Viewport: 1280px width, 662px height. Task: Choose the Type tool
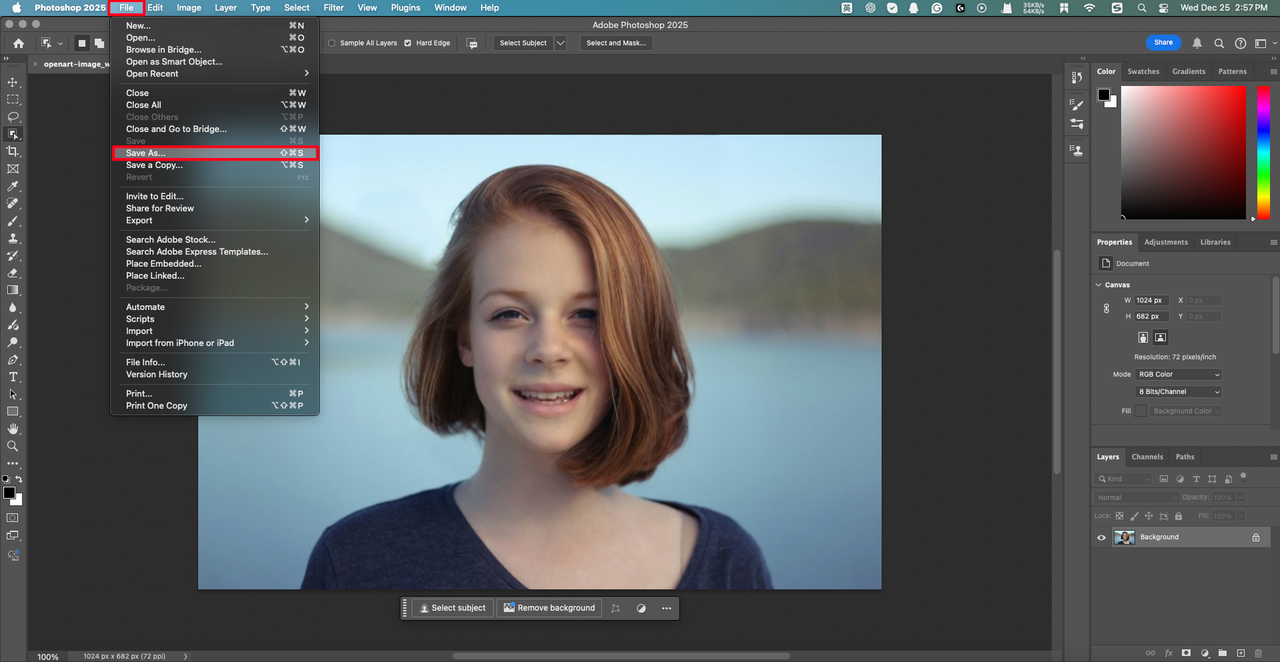(13, 377)
